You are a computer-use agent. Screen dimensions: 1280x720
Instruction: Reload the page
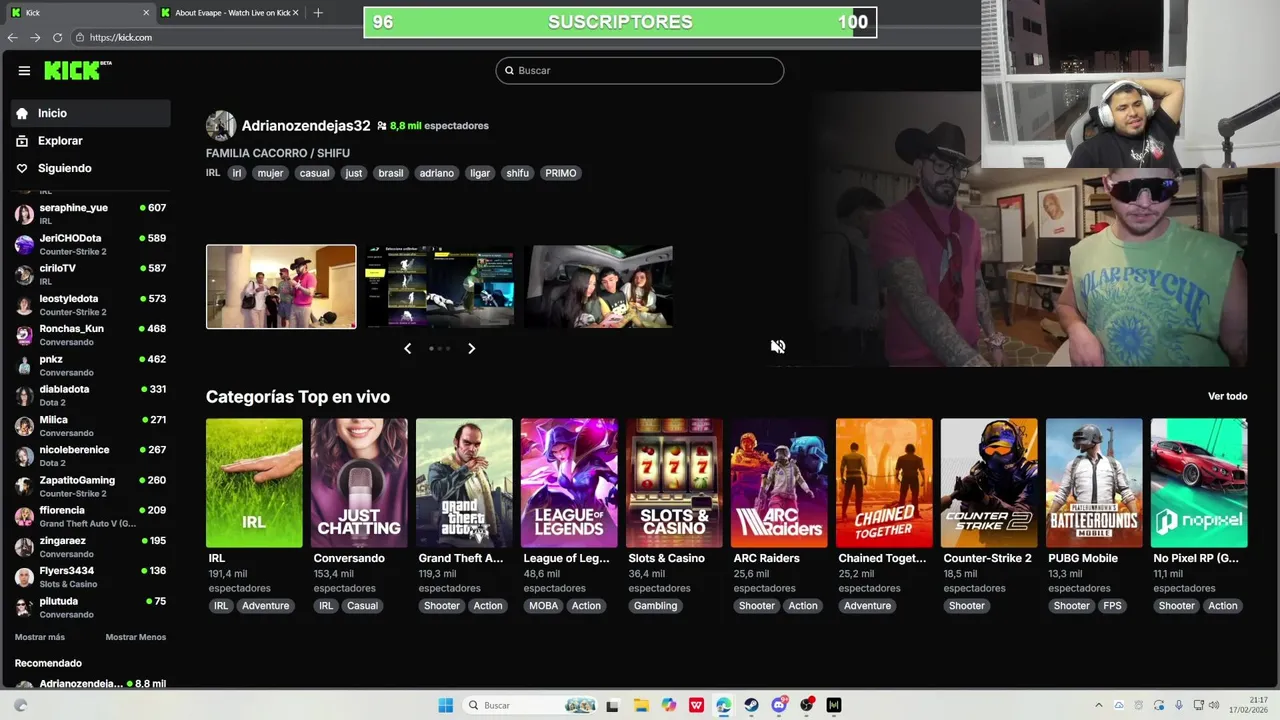(57, 37)
